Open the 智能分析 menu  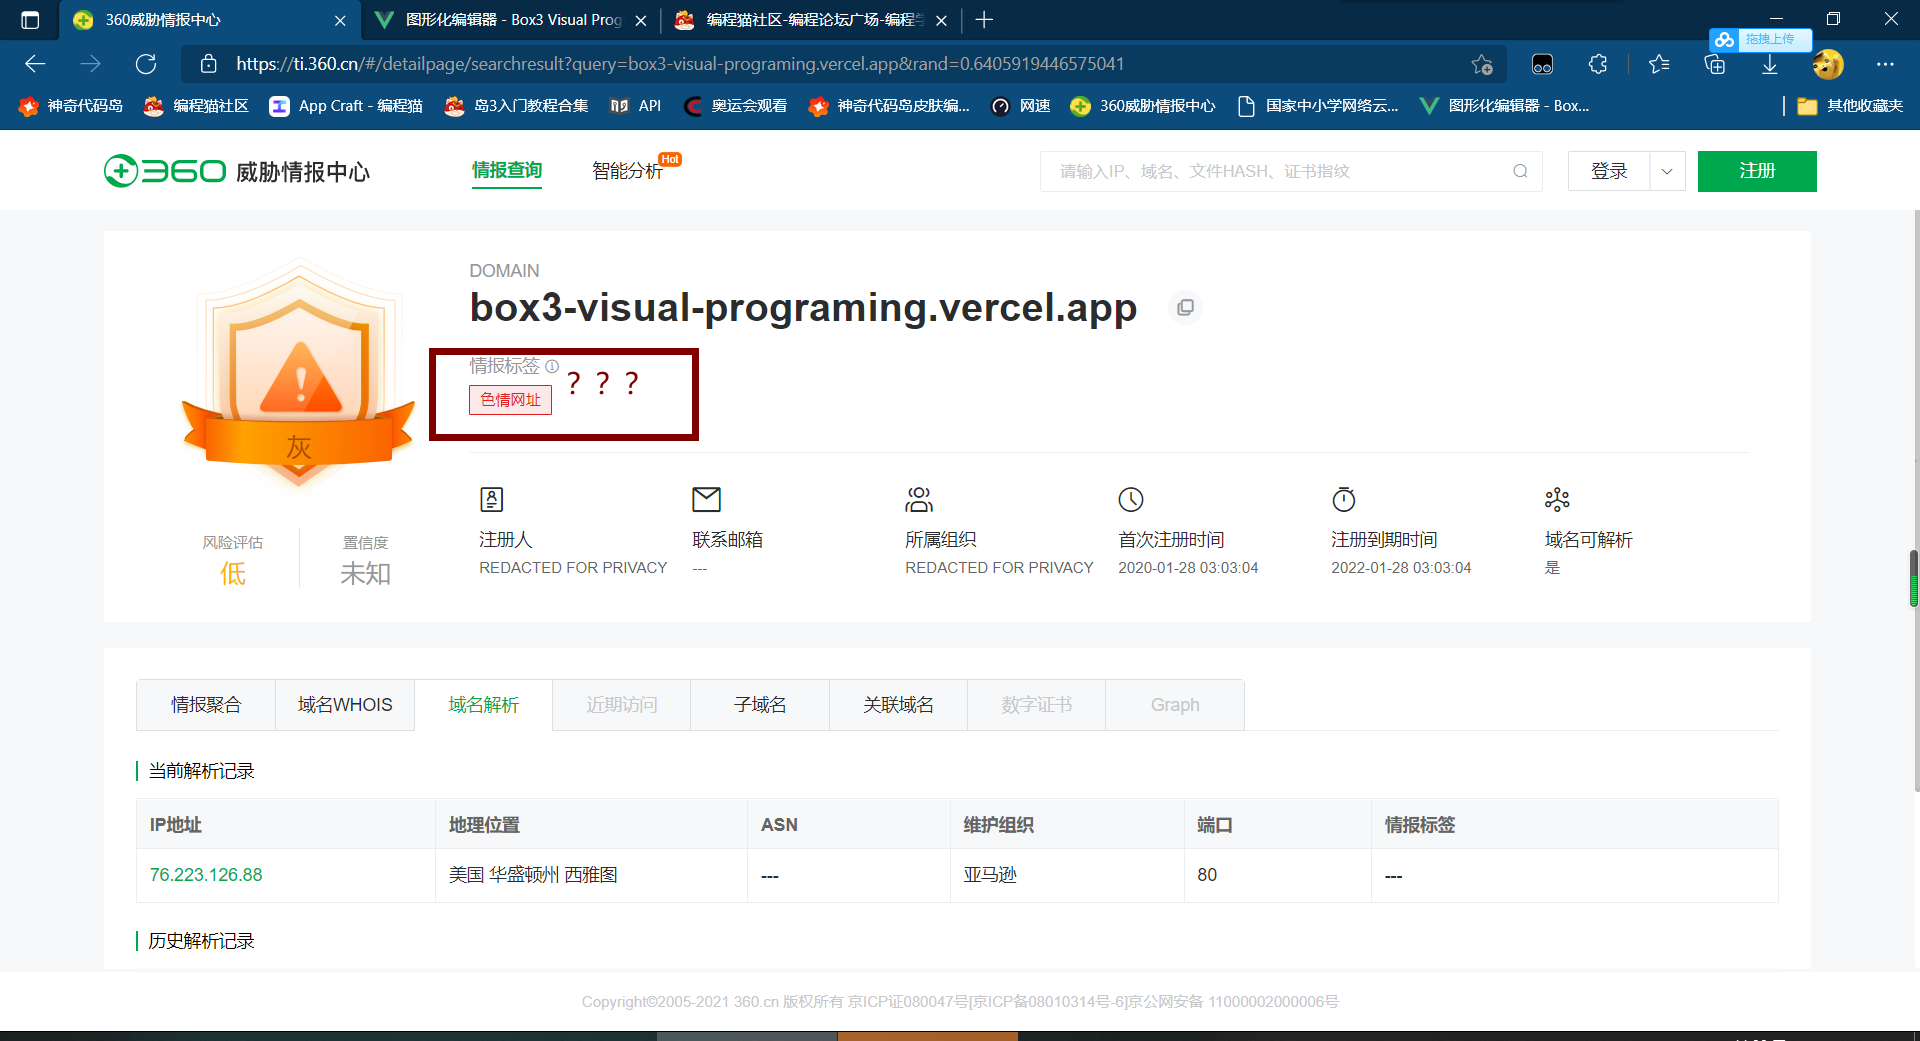627,171
